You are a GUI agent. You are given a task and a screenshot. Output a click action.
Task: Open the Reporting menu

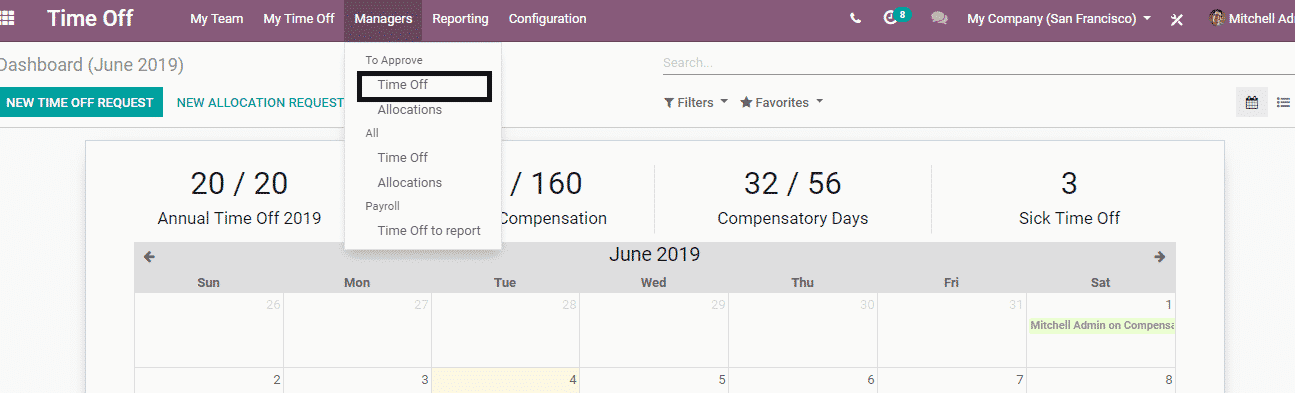[460, 18]
